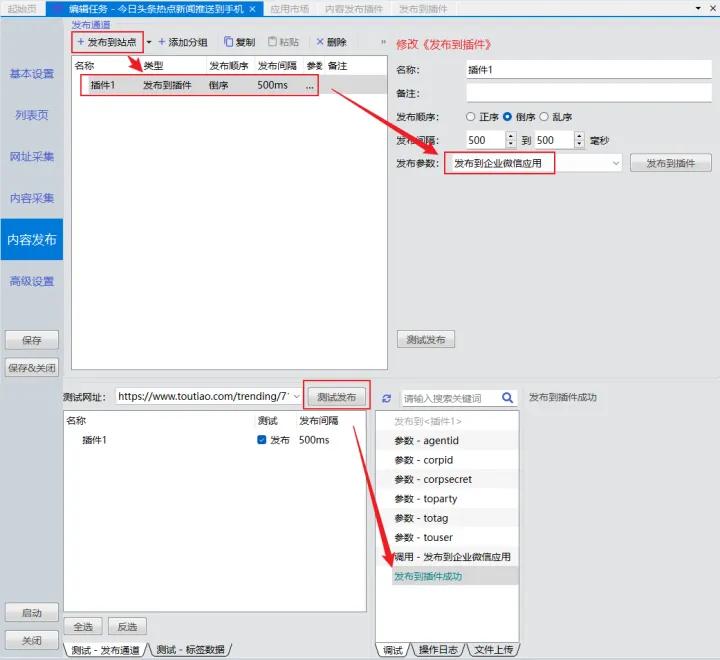
Task: Click the 关闭 button
Action: [x=32, y=640]
